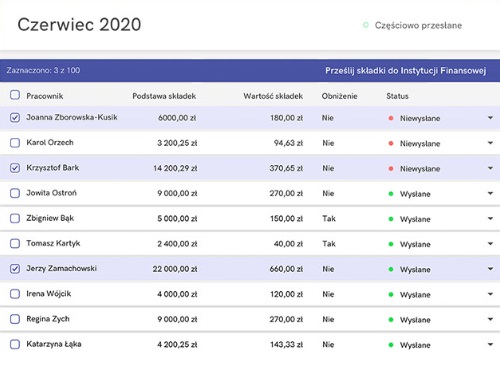Expand the Irena Wójcik row arrow
The height and width of the screenshot is (368, 500).
490,294
